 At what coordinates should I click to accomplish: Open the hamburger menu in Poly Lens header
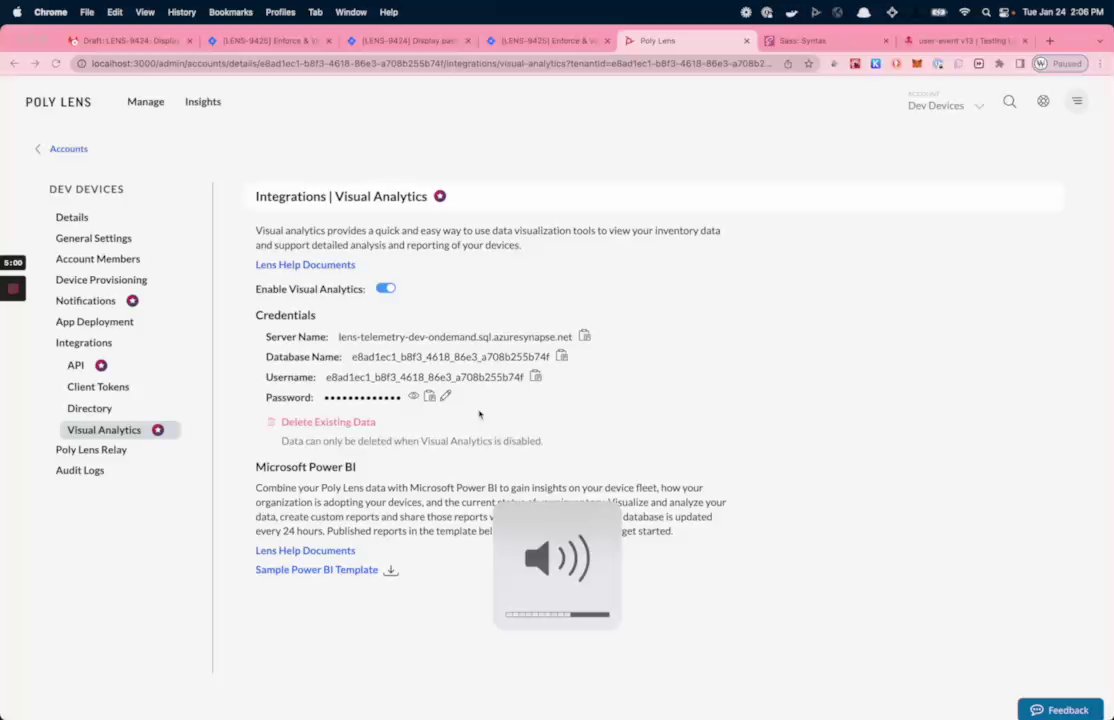pyautogui.click(x=1077, y=101)
